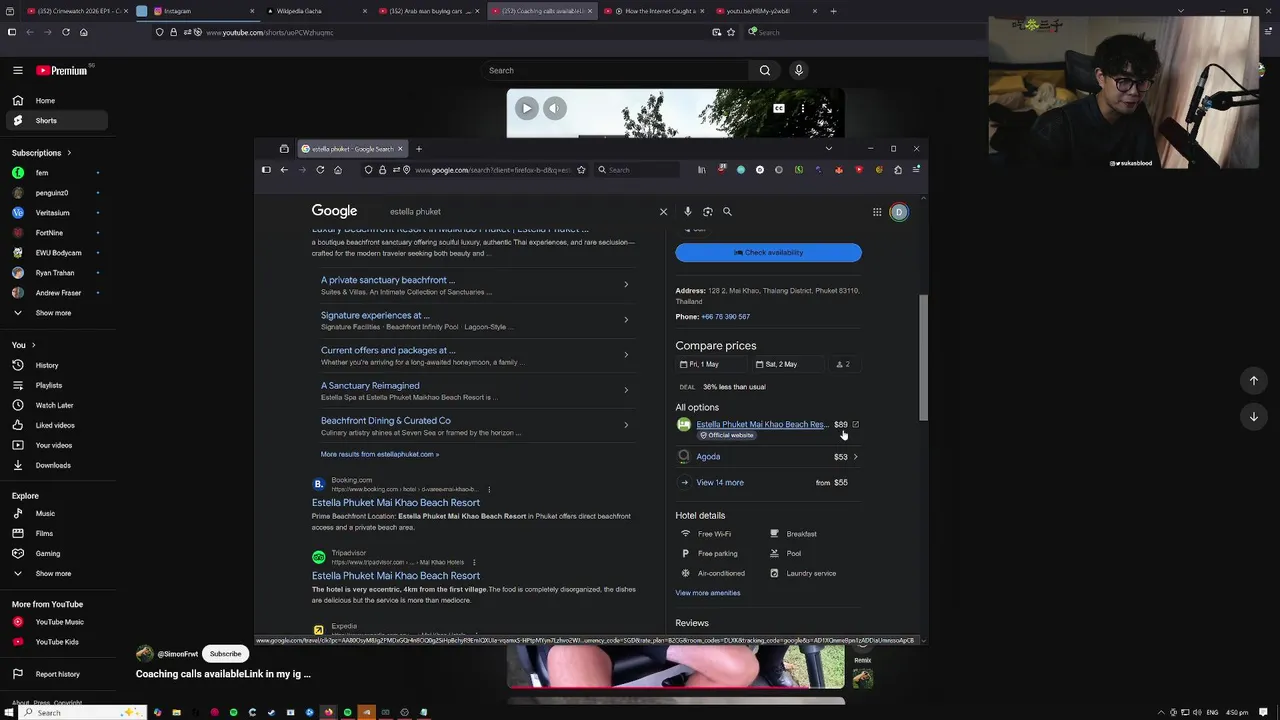Viewport: 1280px width, 720px height.
Task: Play the Shorts video
Action: [527, 108]
